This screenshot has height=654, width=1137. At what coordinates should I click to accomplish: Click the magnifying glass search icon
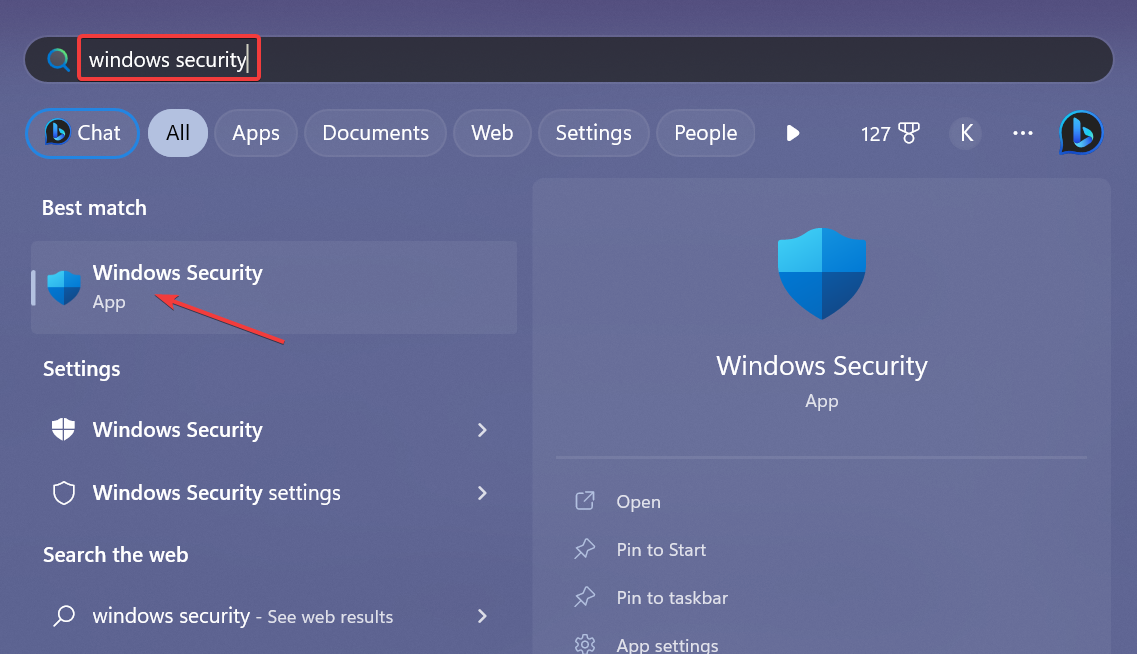(57, 58)
